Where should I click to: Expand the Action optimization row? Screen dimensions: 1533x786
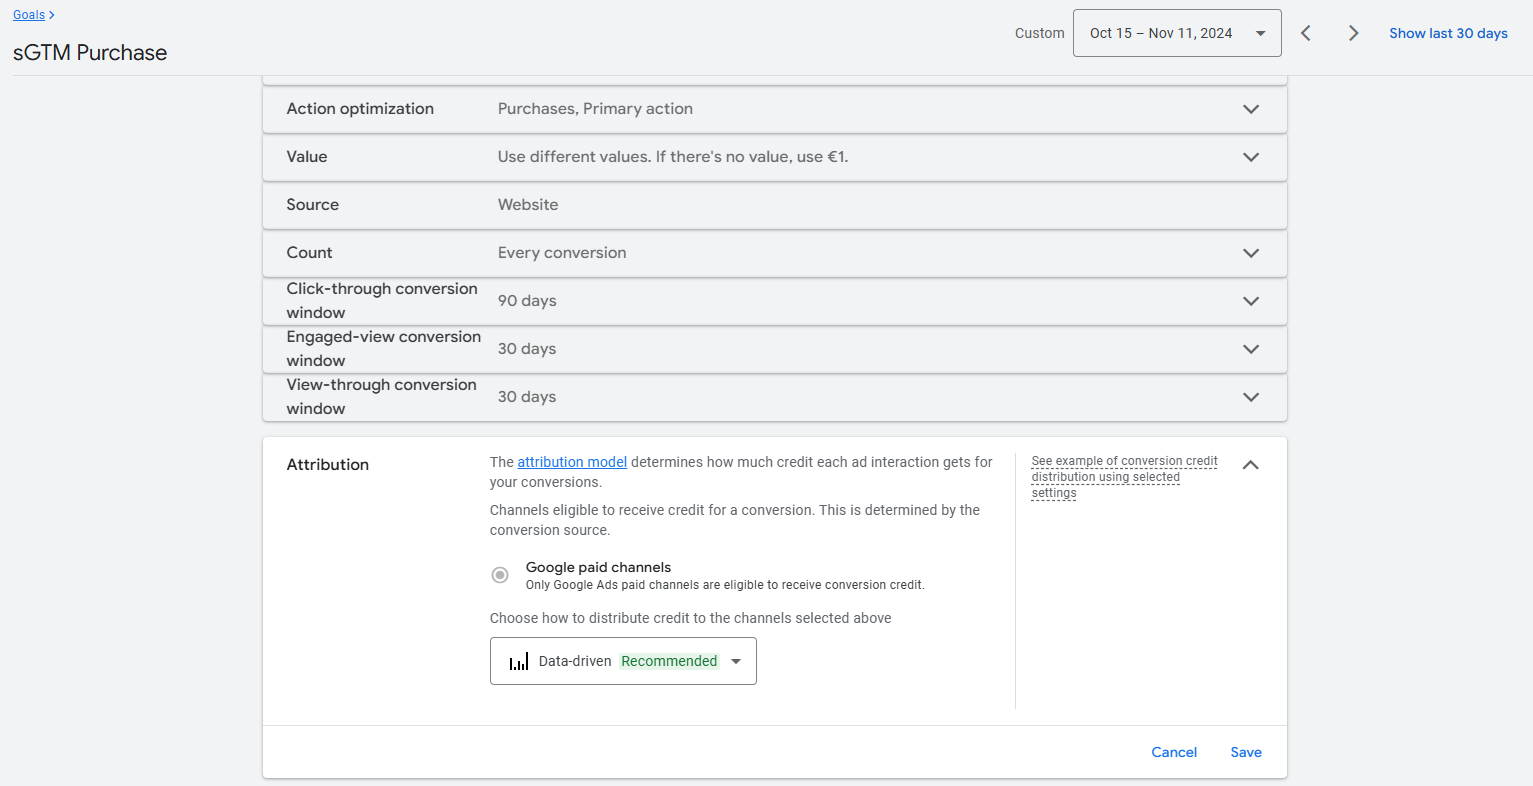coord(1250,109)
